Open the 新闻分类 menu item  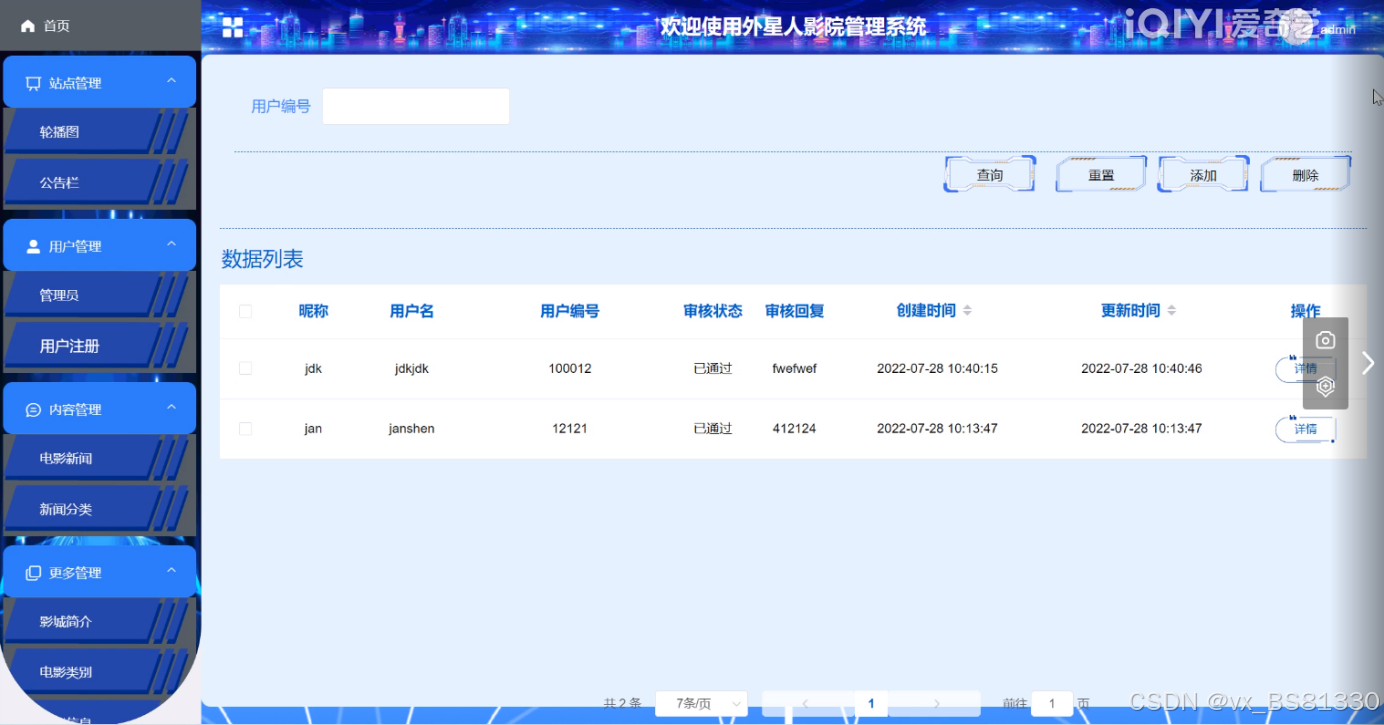(98, 509)
